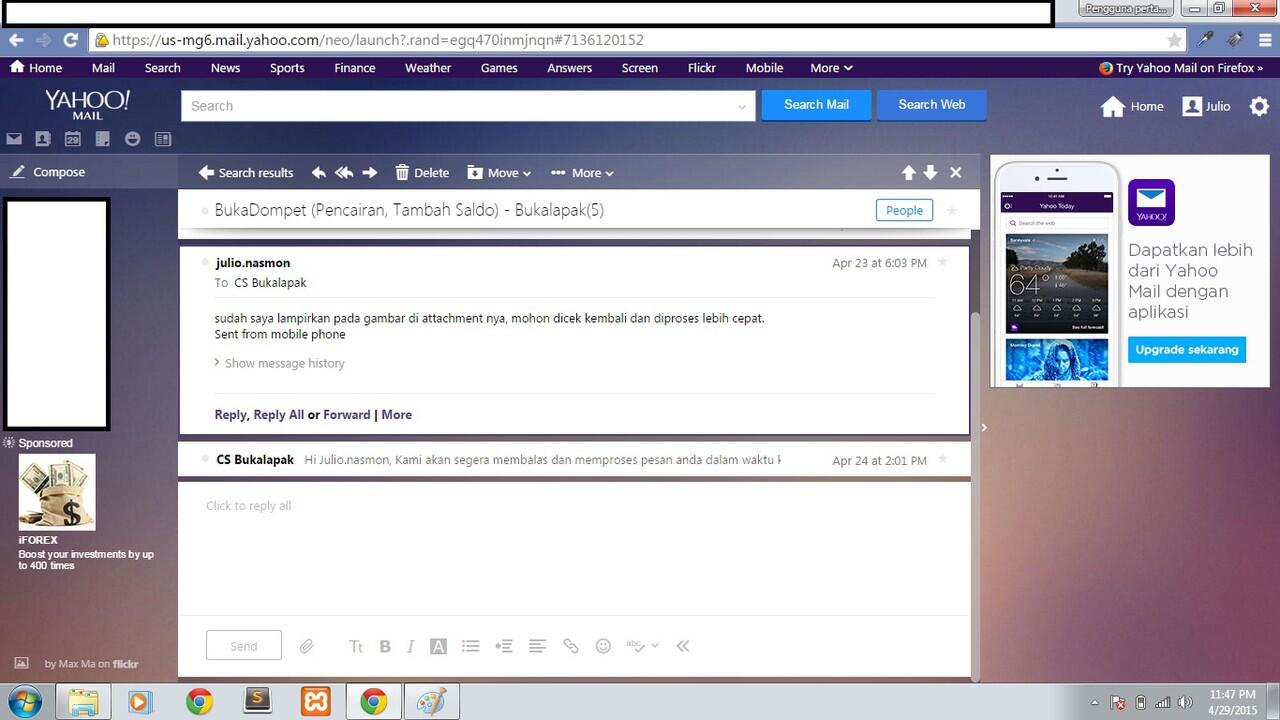This screenshot has width=1280, height=720.
Task: Click the People button
Action: [x=904, y=210]
